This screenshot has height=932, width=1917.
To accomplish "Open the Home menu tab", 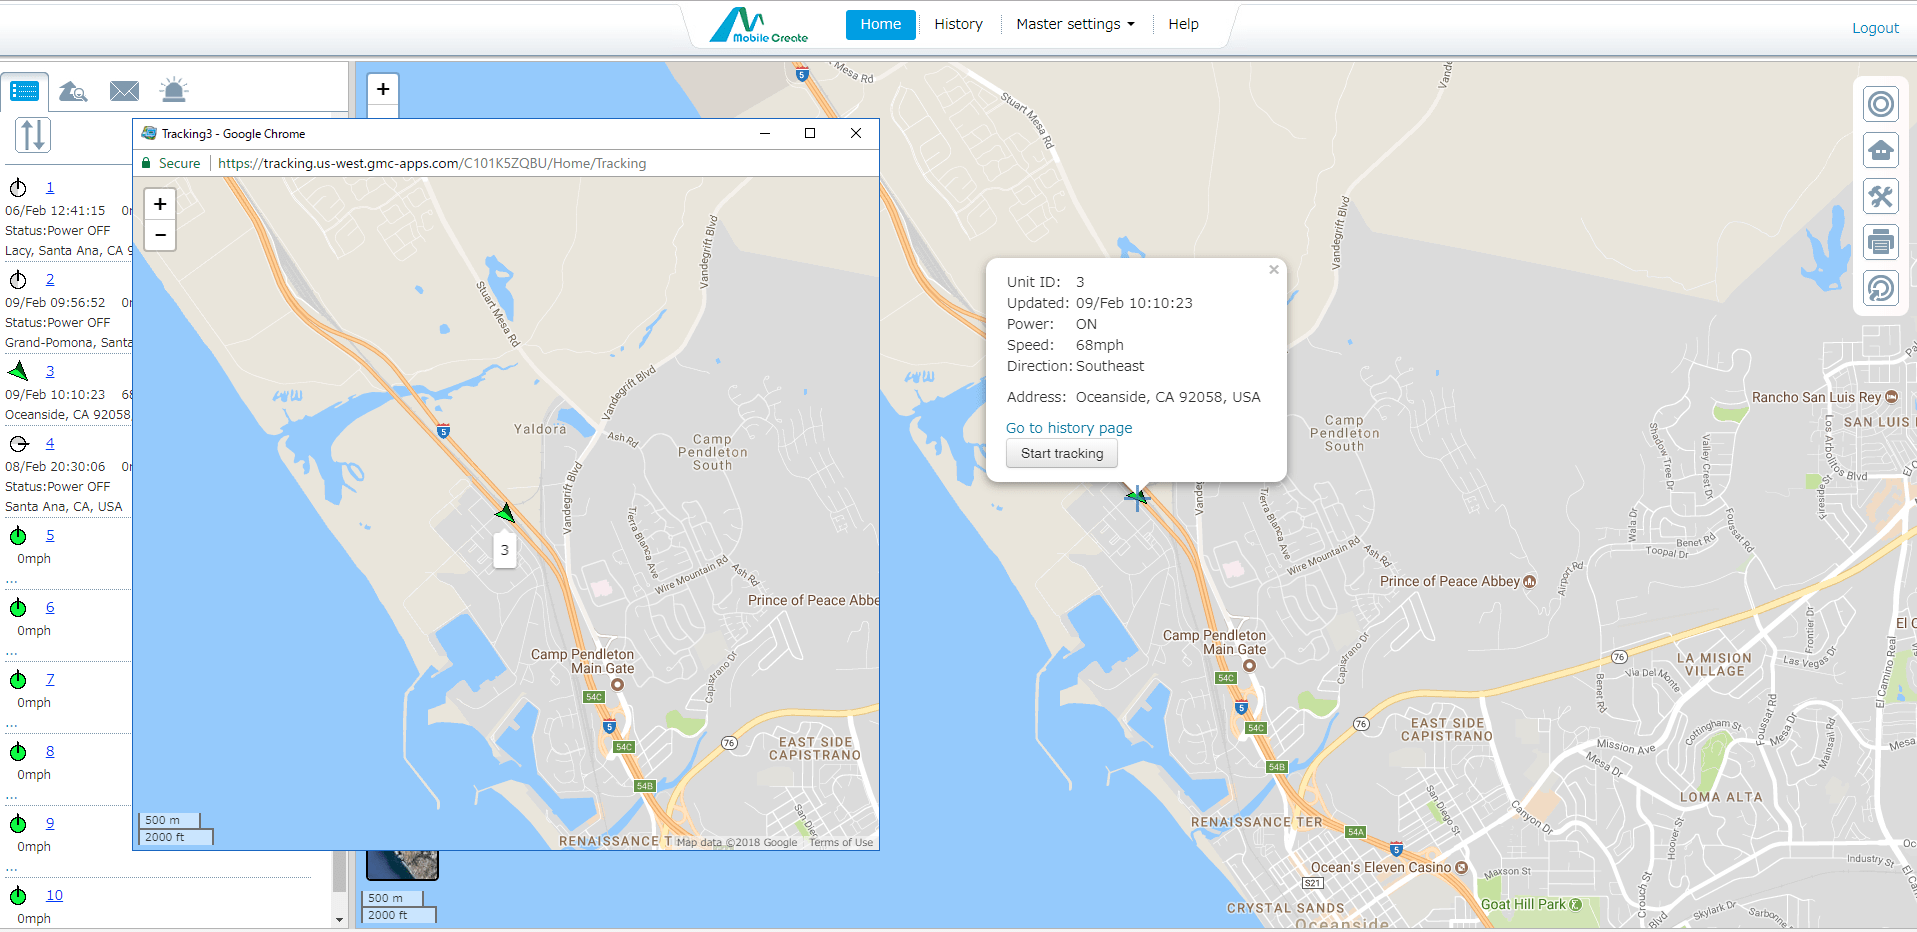I will tap(881, 25).
